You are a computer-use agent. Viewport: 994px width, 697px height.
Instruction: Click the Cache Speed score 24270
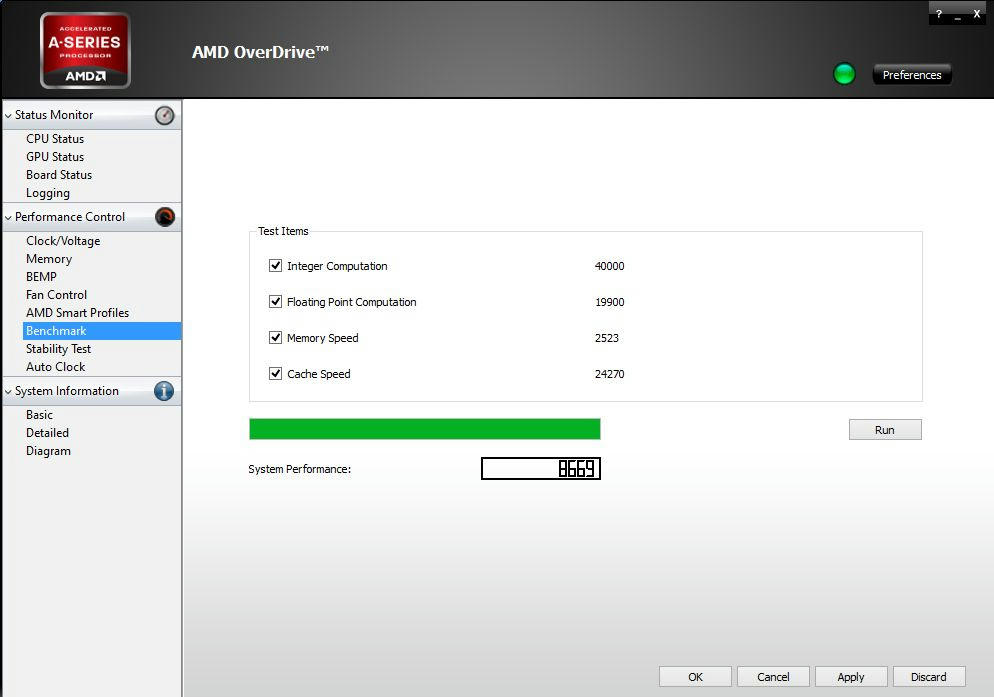pyautogui.click(x=609, y=374)
